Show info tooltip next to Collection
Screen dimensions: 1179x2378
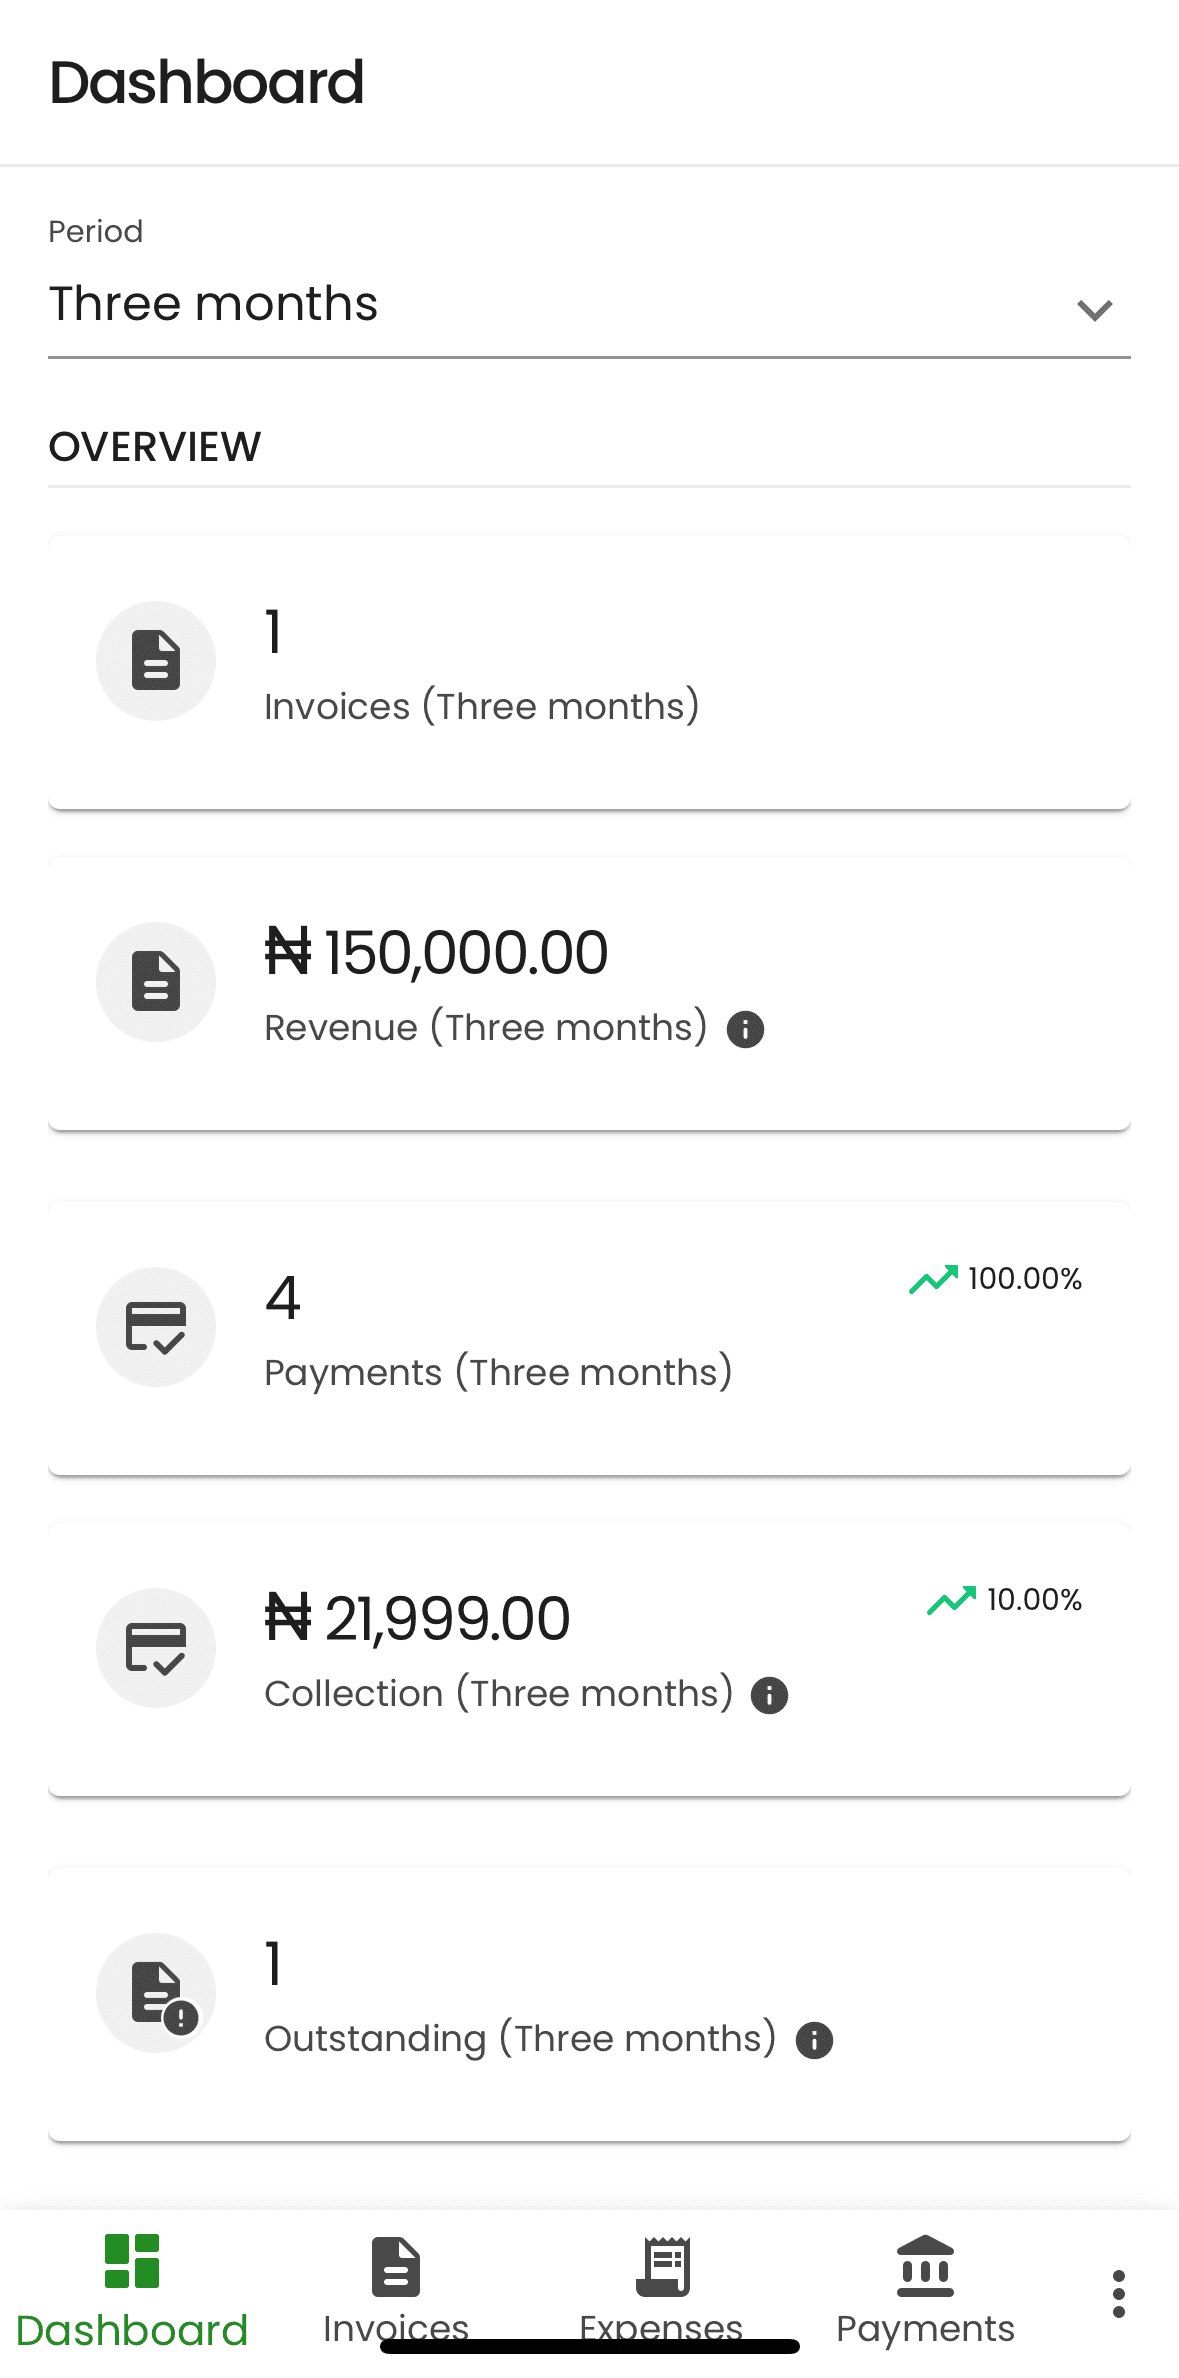coord(769,1695)
